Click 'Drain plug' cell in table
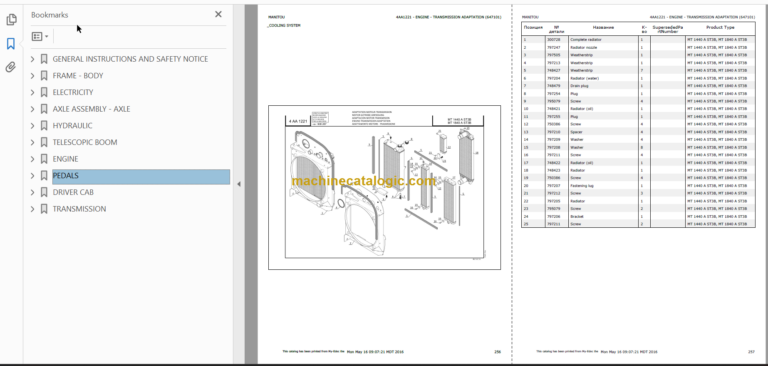 [579, 86]
